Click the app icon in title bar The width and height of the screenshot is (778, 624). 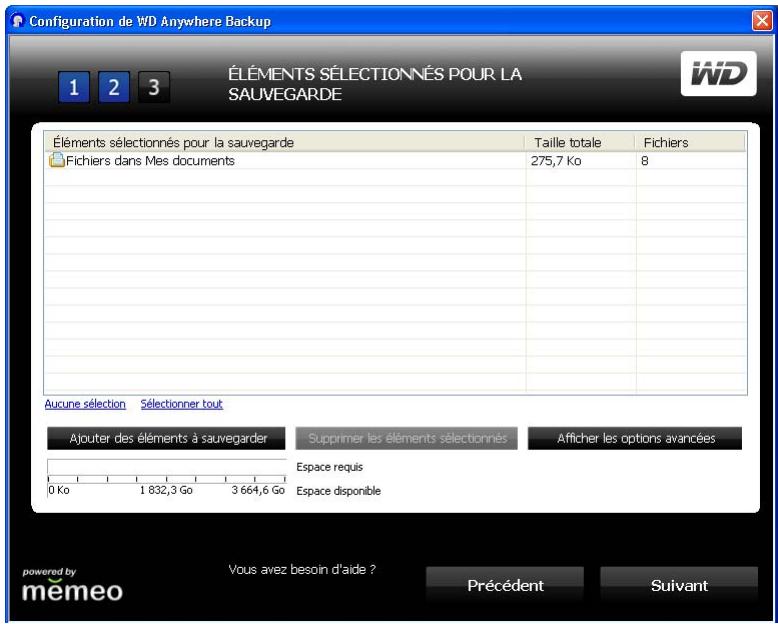[18, 21]
